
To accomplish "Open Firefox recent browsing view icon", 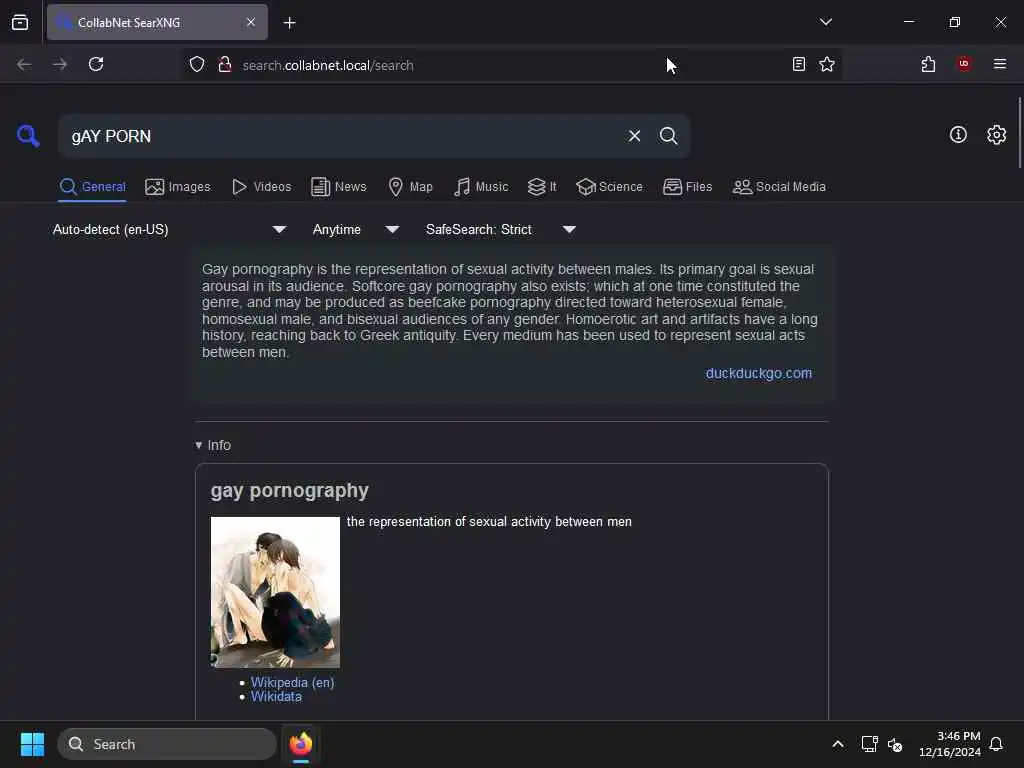I will (20, 22).
